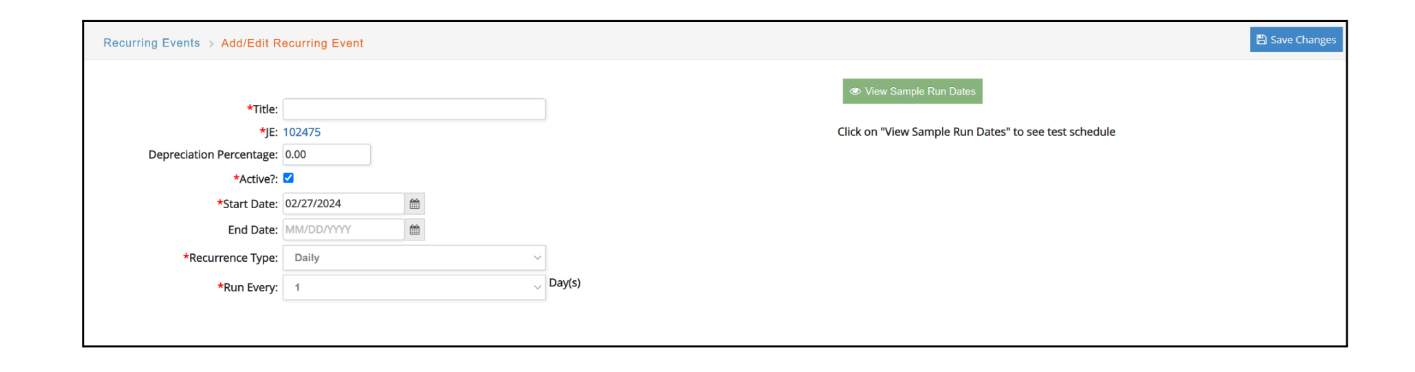Click the down arrow of the Run Every select

tap(537, 287)
